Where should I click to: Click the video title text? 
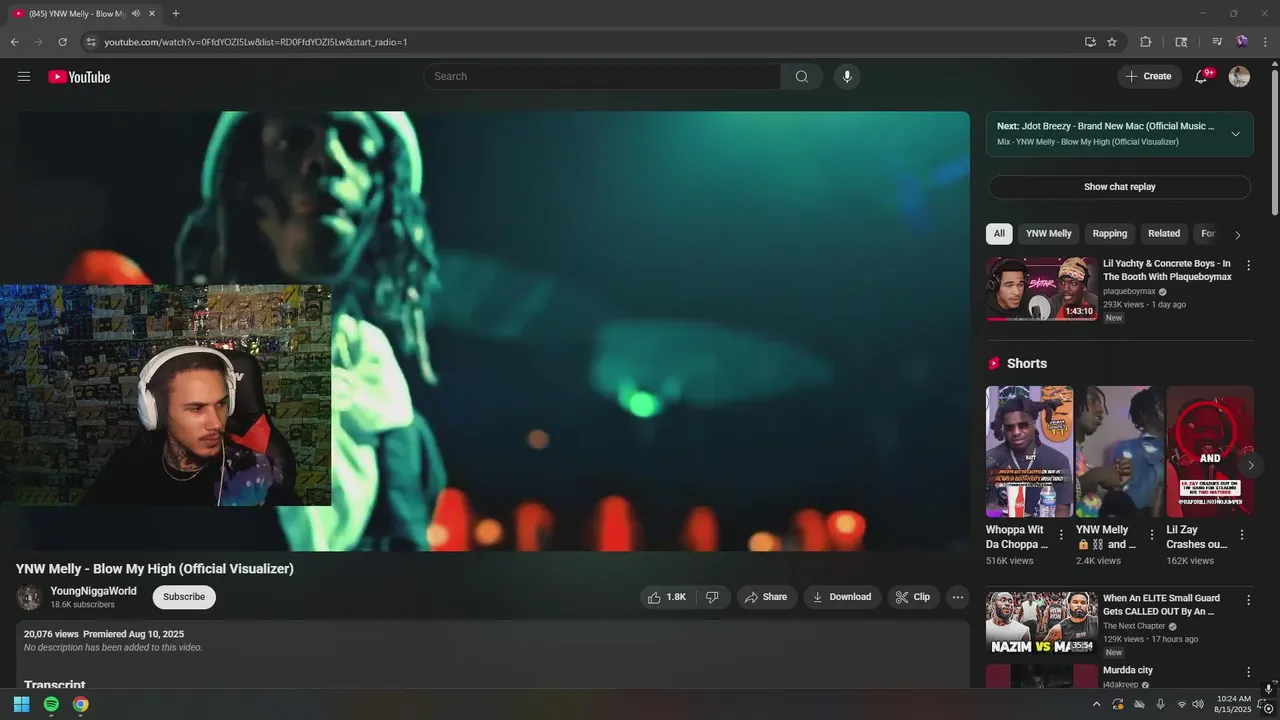coord(155,568)
